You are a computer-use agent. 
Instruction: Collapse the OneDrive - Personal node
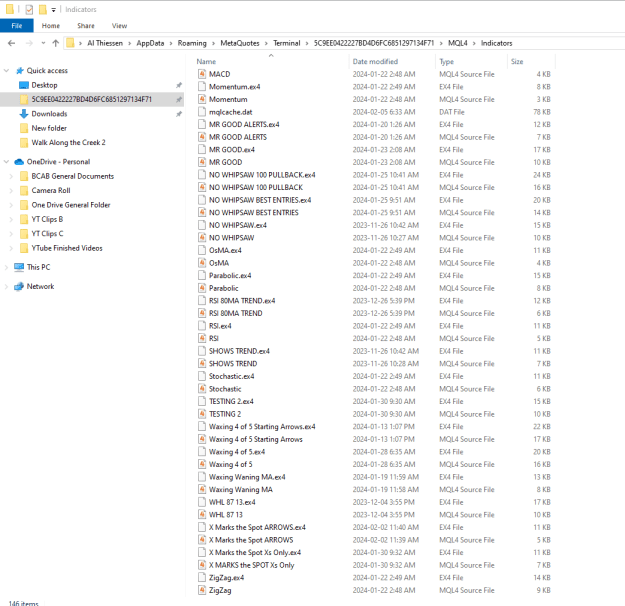(6, 161)
